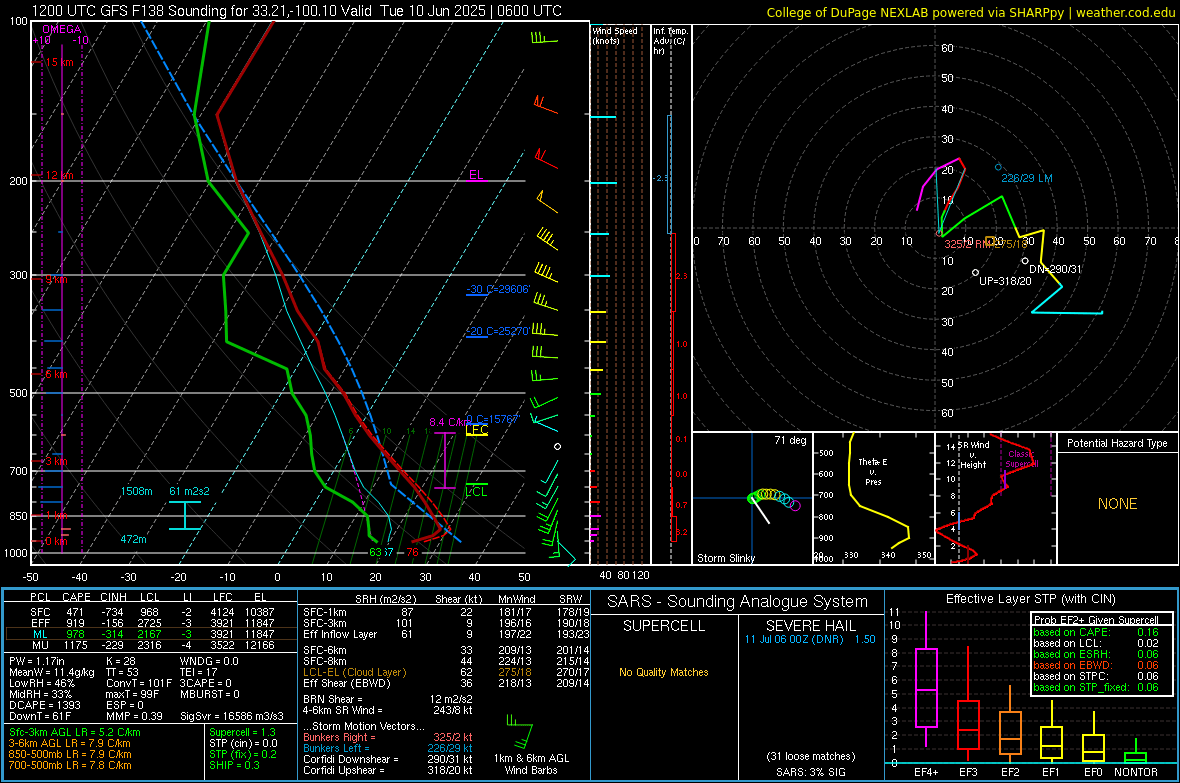The image size is (1180, 783).
Task: Click the Theta-E v. Pres inset title
Action: coord(873,471)
